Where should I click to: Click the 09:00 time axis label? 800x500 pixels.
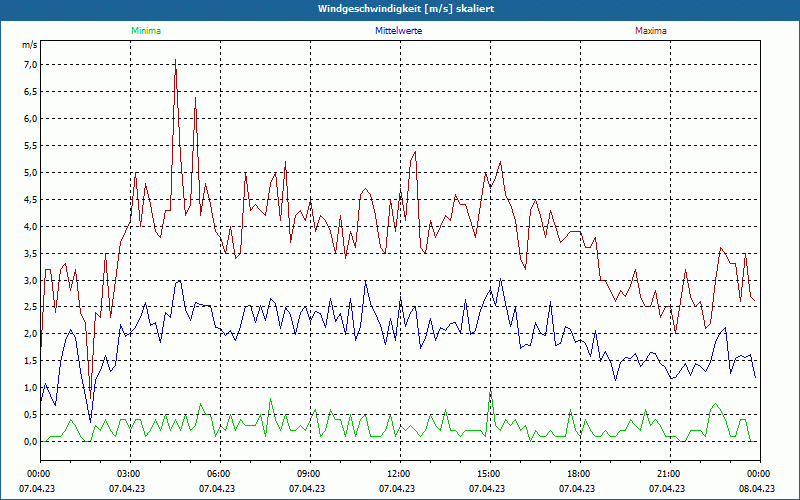[x=307, y=474]
